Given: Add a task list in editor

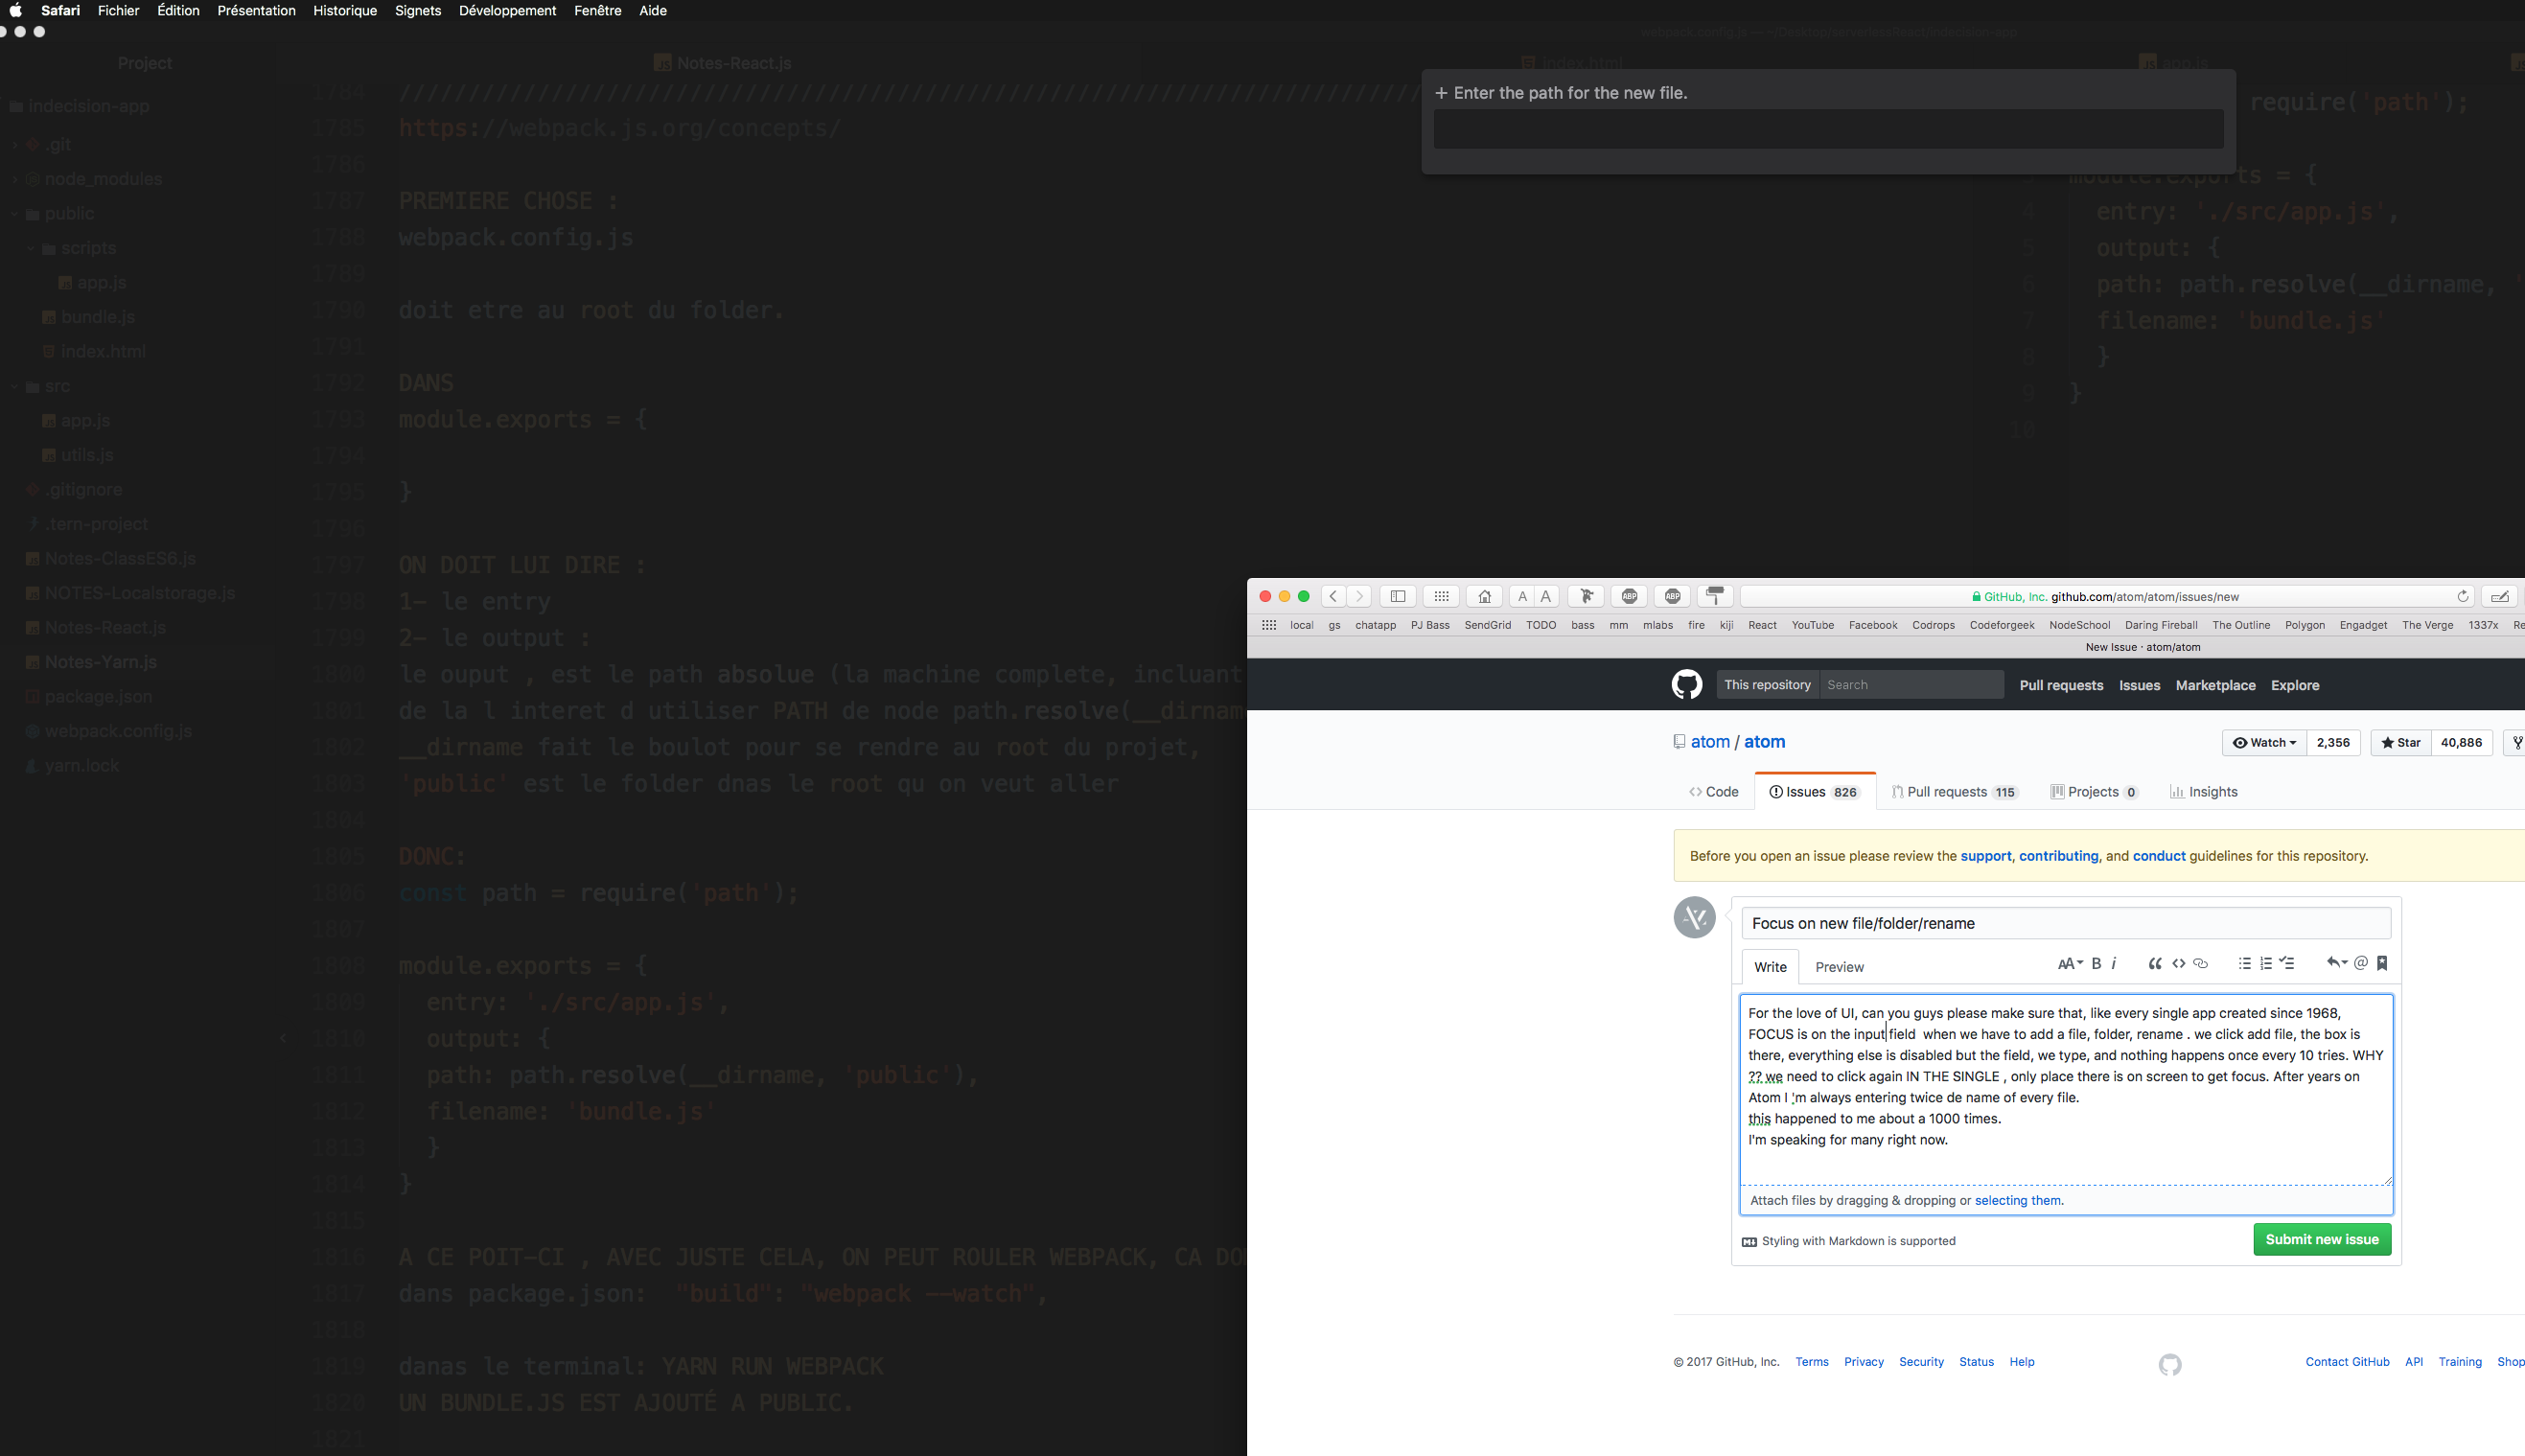Looking at the screenshot, I should coord(2287,964).
